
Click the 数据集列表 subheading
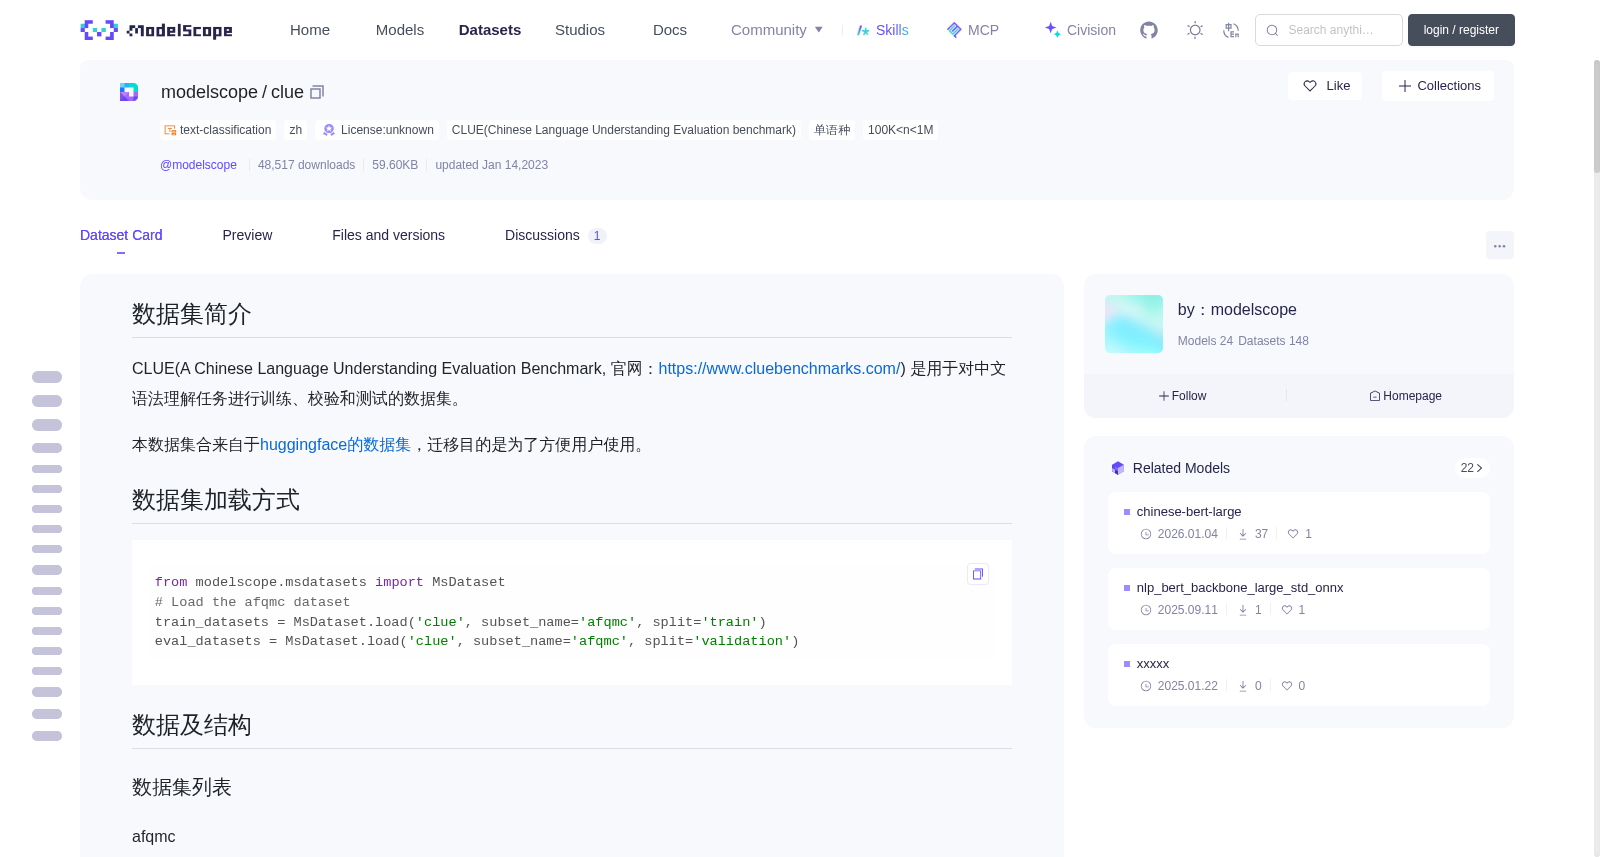(x=182, y=787)
